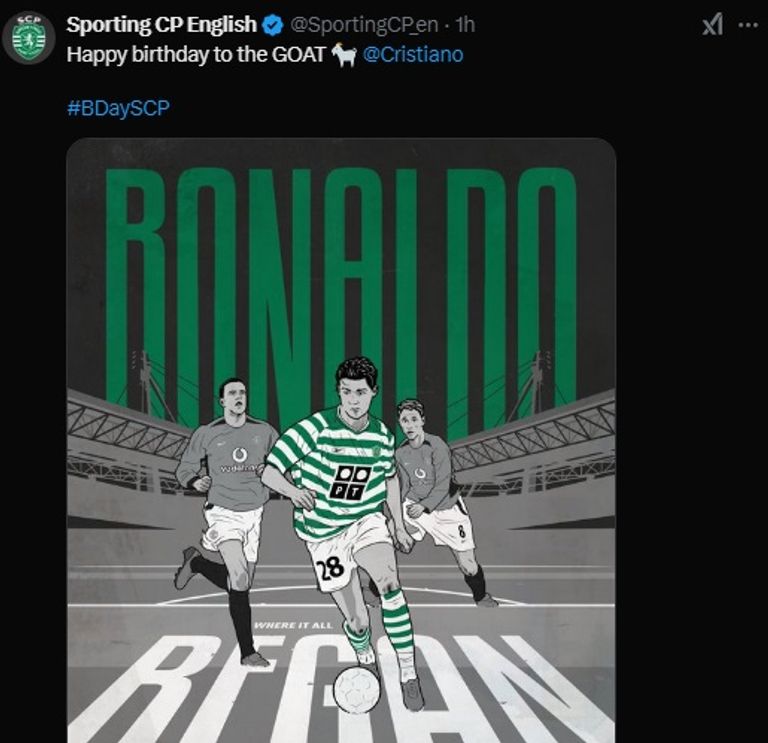The image size is (768, 743).
Task: Click the football at the poster's bottom
Action: coord(357,690)
